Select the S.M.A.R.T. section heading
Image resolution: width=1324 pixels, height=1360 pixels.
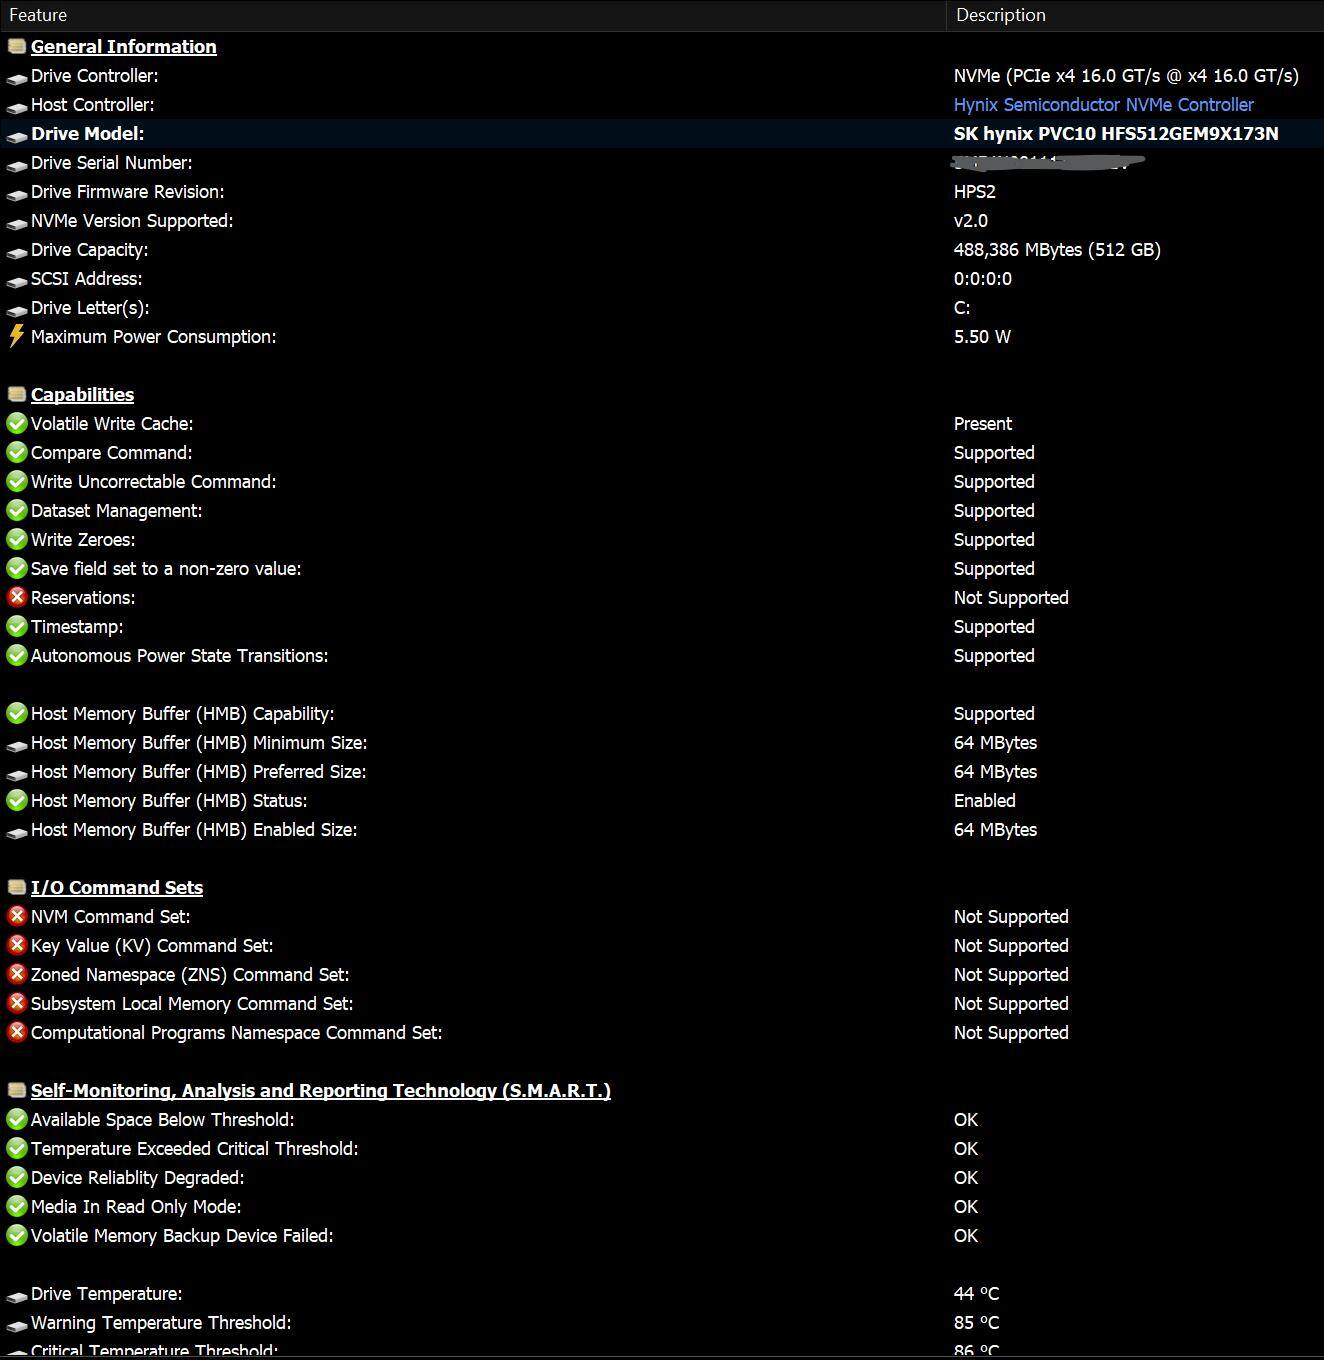point(320,1090)
